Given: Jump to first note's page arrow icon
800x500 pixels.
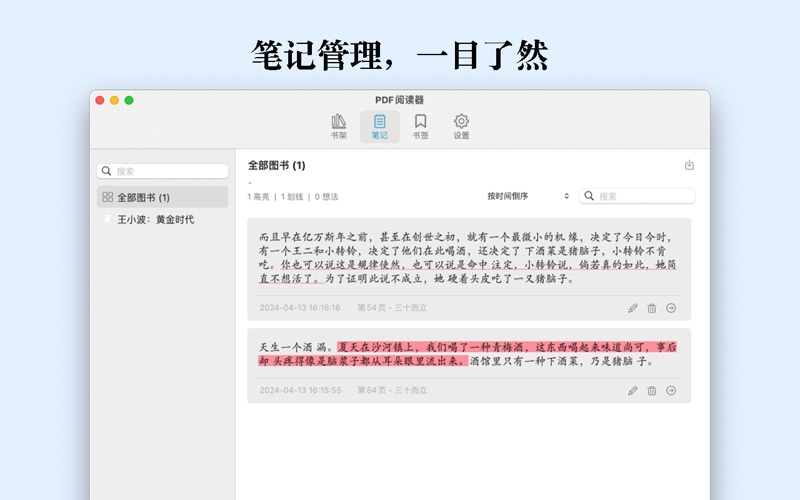Looking at the screenshot, I should [671, 308].
